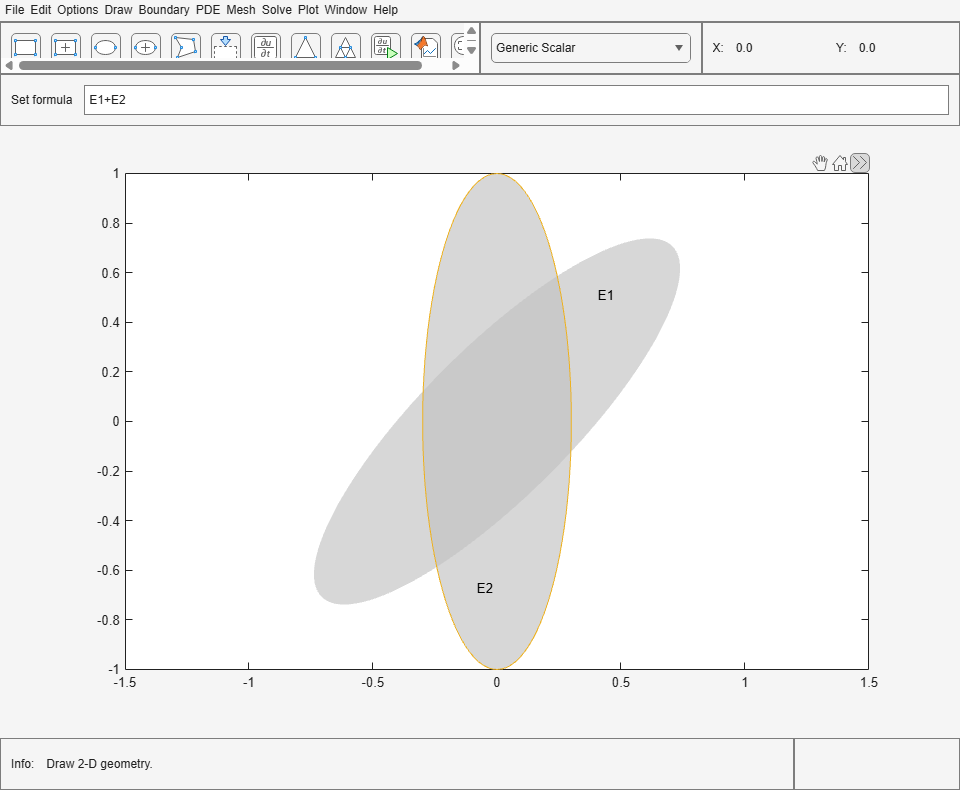This screenshot has width=960, height=790.
Task: Toggle the pan hand tool above the plot
Action: click(x=820, y=162)
